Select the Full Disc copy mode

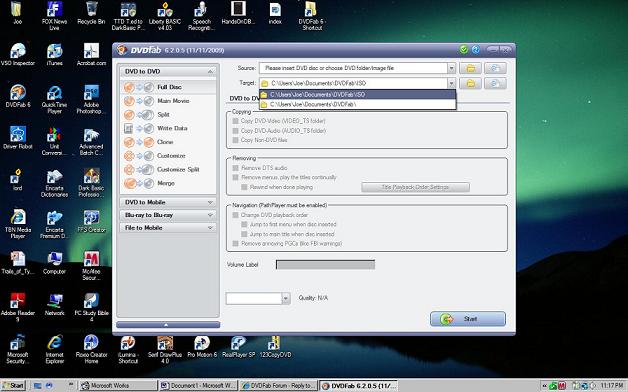[x=168, y=87]
